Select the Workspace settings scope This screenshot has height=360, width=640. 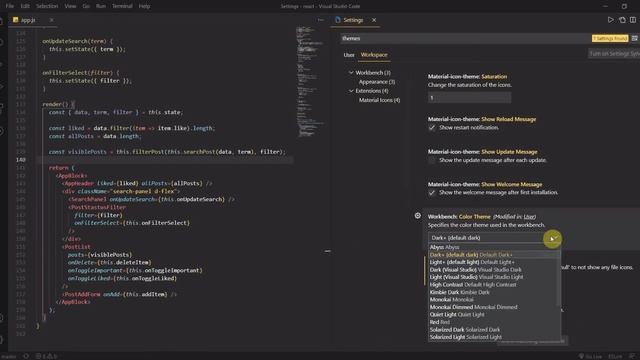pos(374,55)
